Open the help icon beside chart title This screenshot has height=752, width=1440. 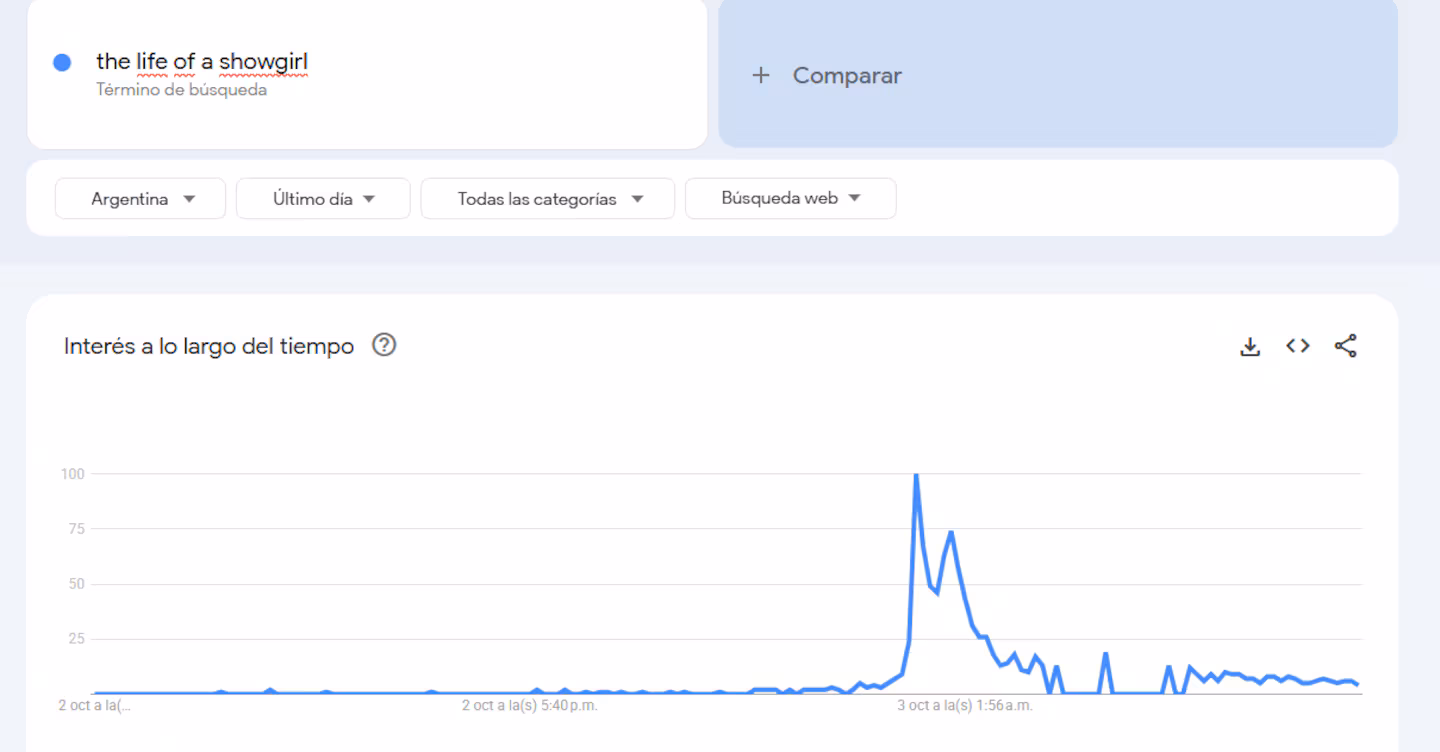384,345
